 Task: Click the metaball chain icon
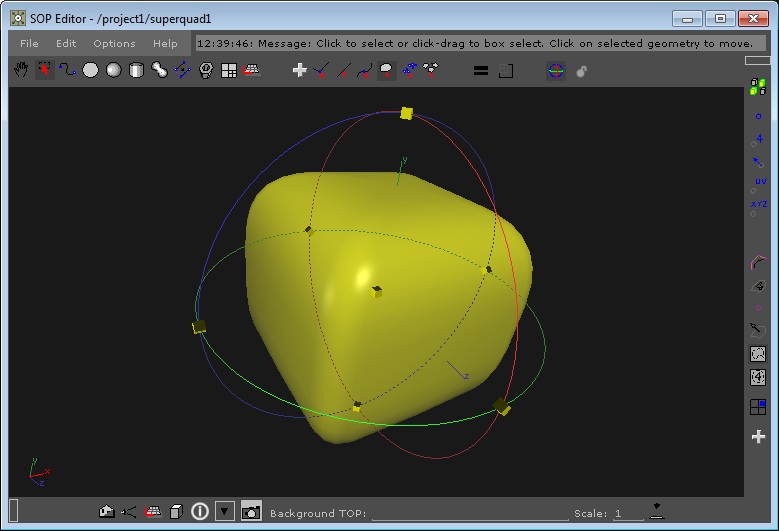click(x=159, y=70)
